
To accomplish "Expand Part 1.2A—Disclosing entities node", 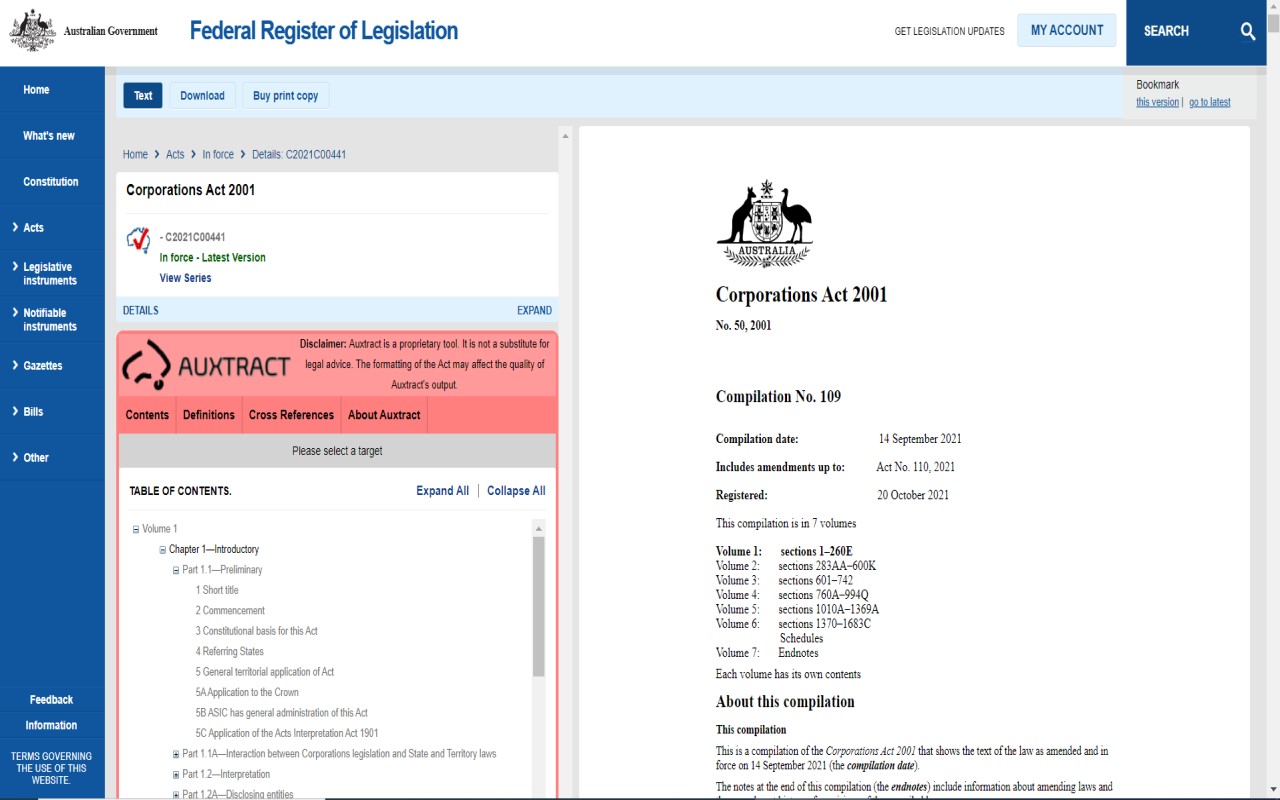I will click(176, 795).
